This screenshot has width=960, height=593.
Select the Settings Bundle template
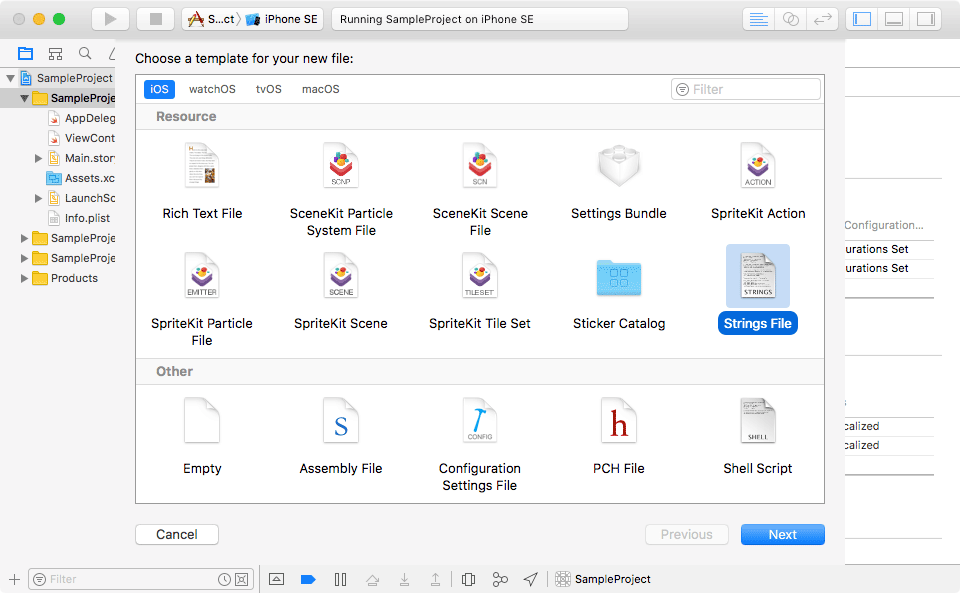pos(619,181)
